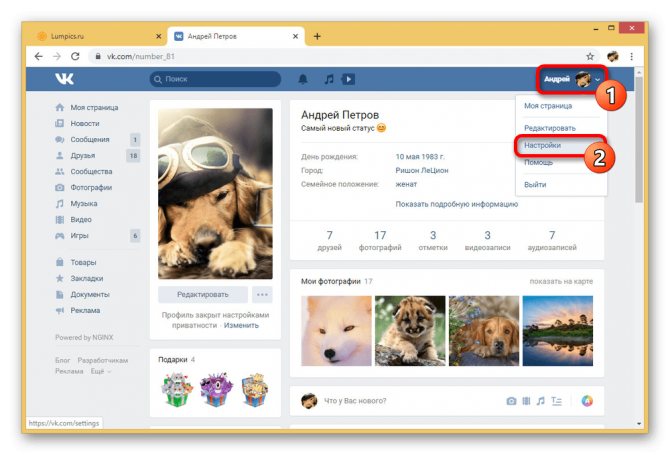670x455 pixels.
Task: Open Chrome three-dot menu
Action: click(631, 56)
